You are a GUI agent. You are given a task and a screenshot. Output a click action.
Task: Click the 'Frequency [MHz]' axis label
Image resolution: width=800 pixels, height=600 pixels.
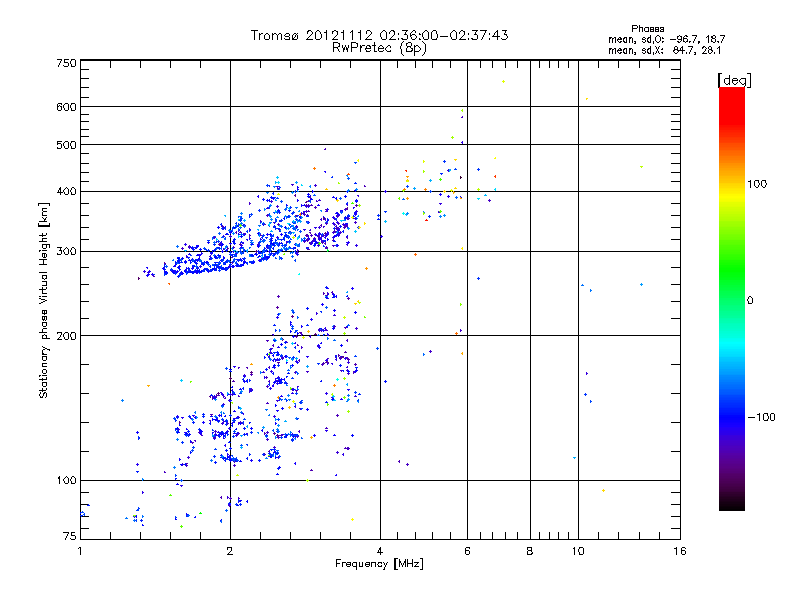[x=379, y=564]
